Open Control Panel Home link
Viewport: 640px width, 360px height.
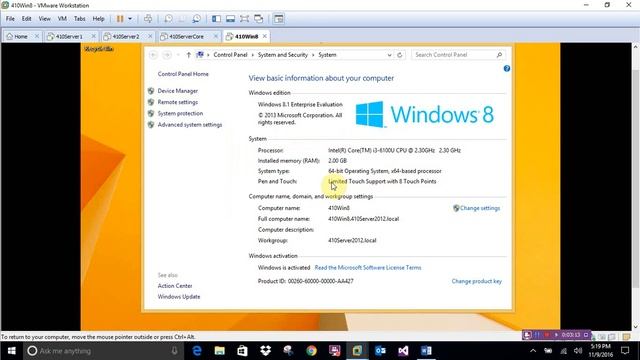183,74
